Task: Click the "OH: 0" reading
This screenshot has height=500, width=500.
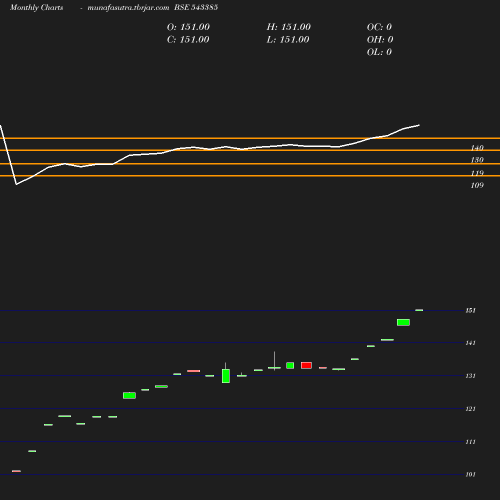Action: (380, 40)
